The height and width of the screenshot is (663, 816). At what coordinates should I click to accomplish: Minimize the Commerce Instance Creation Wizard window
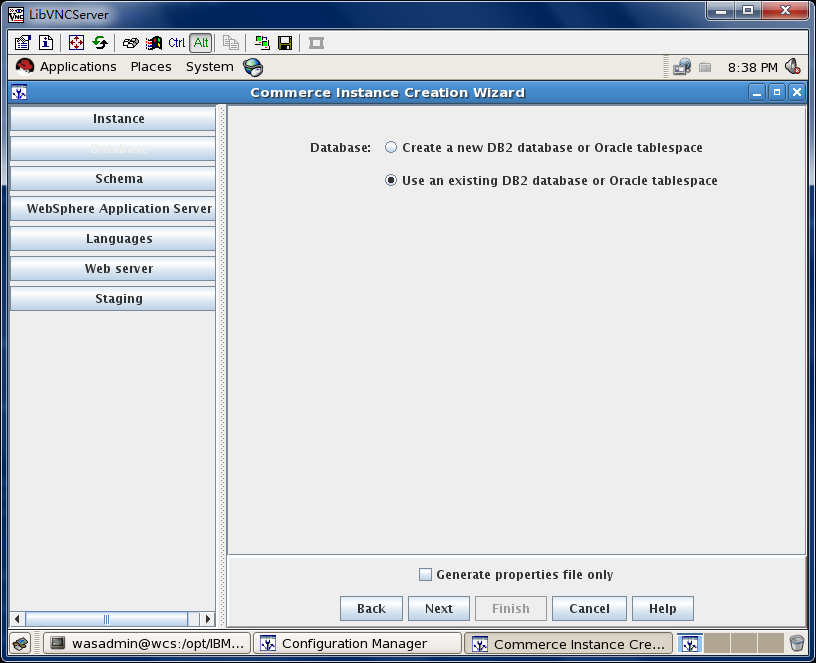tap(757, 93)
